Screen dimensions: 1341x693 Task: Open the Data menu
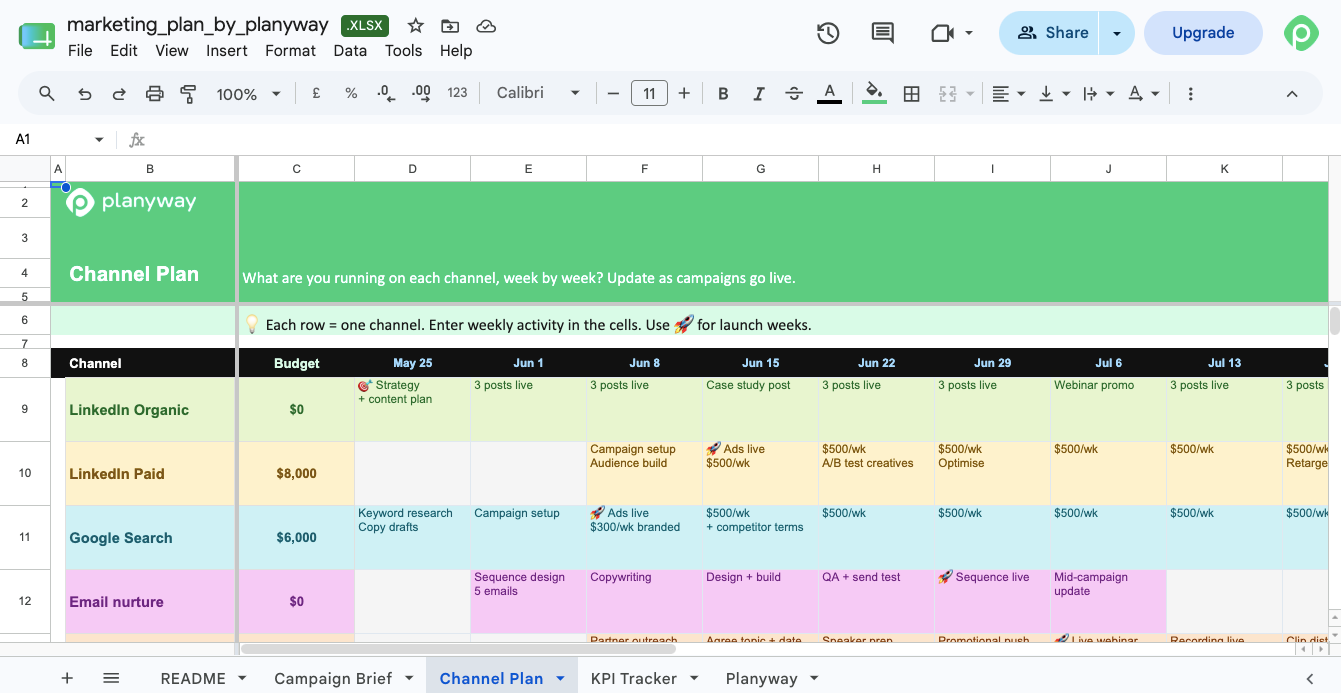tap(350, 50)
